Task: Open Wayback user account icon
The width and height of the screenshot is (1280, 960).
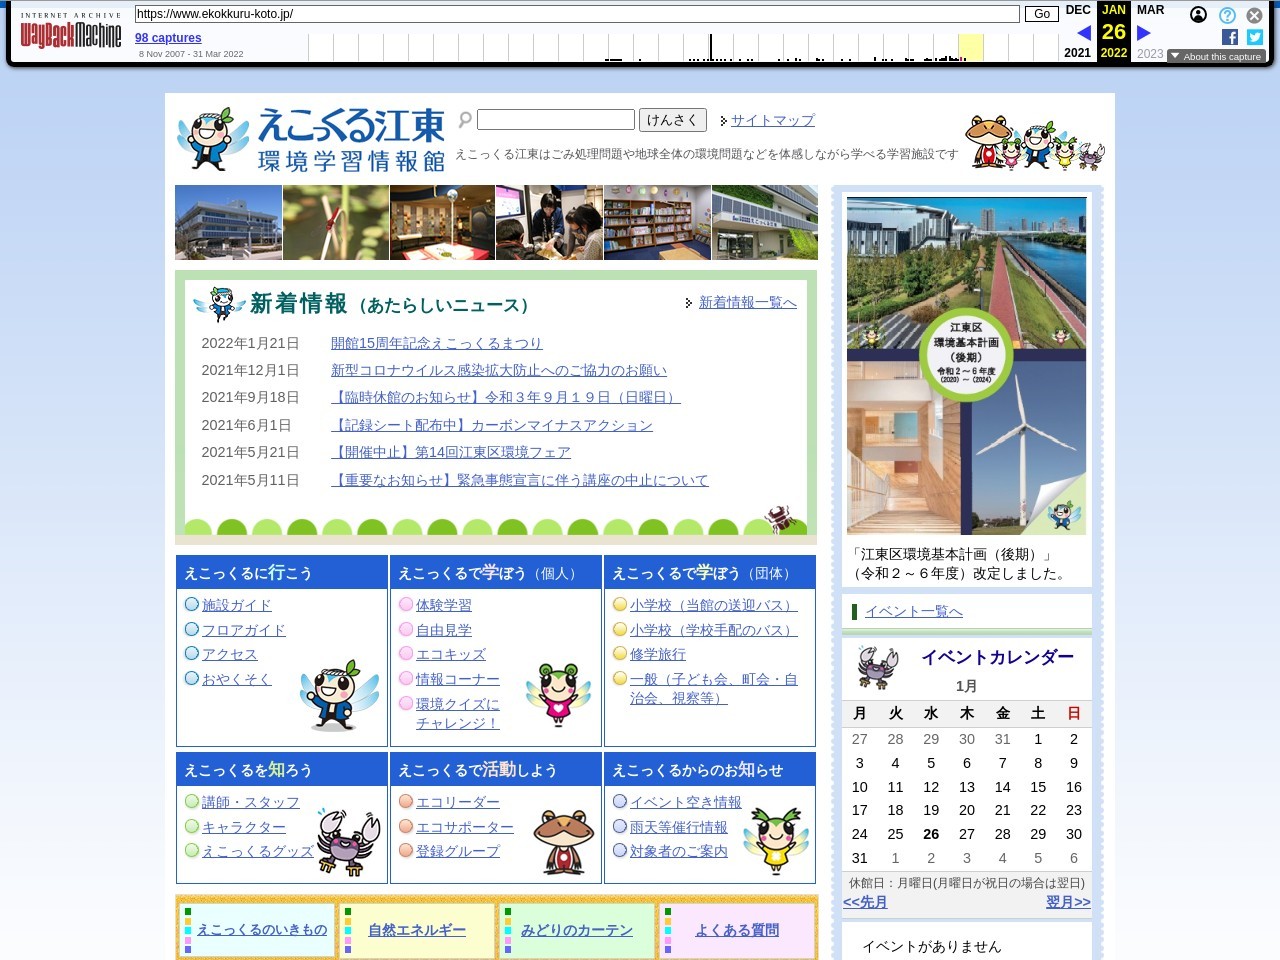Action: point(1198,15)
